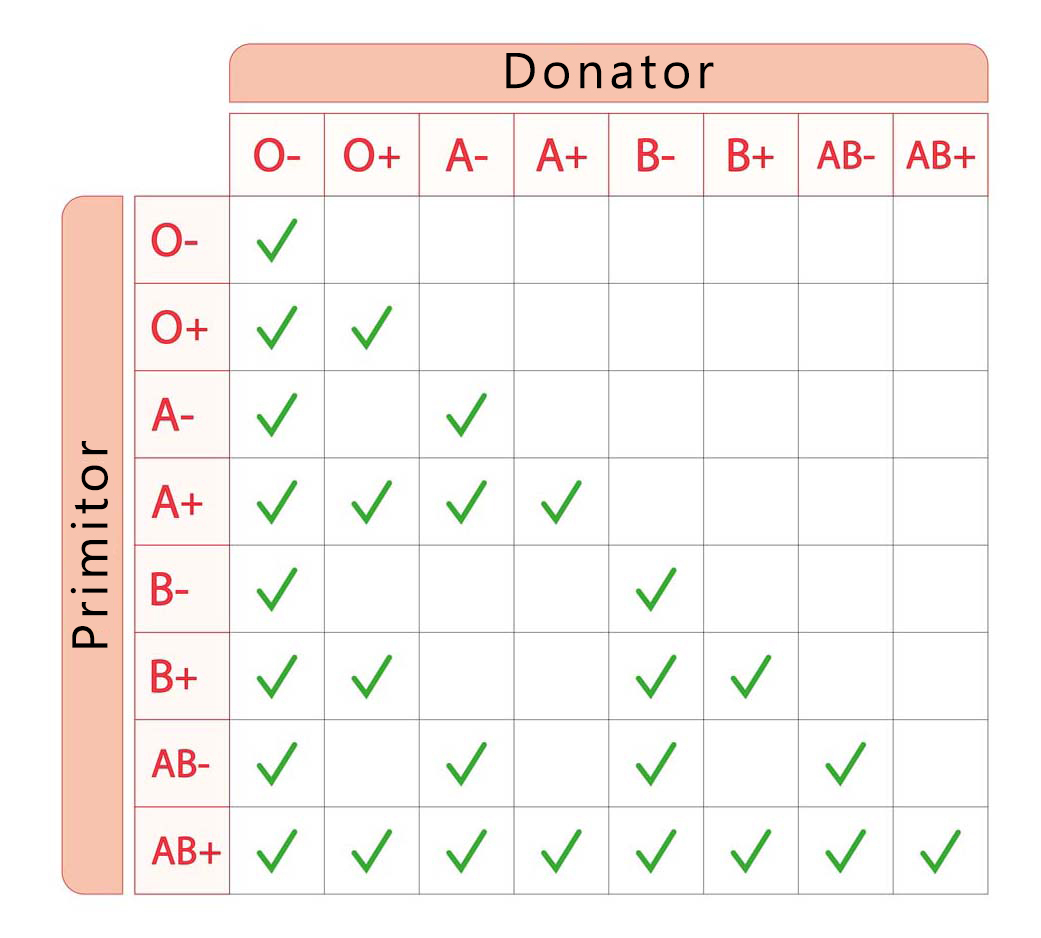The width and height of the screenshot is (1041, 938).
Task: Click the B- donor checkmark in B- row
Action: pyautogui.click(x=656, y=590)
